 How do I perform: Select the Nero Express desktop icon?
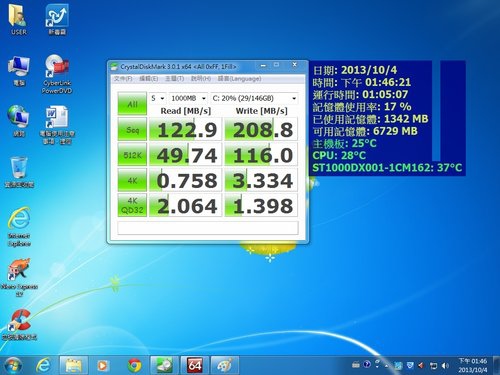[19, 277]
